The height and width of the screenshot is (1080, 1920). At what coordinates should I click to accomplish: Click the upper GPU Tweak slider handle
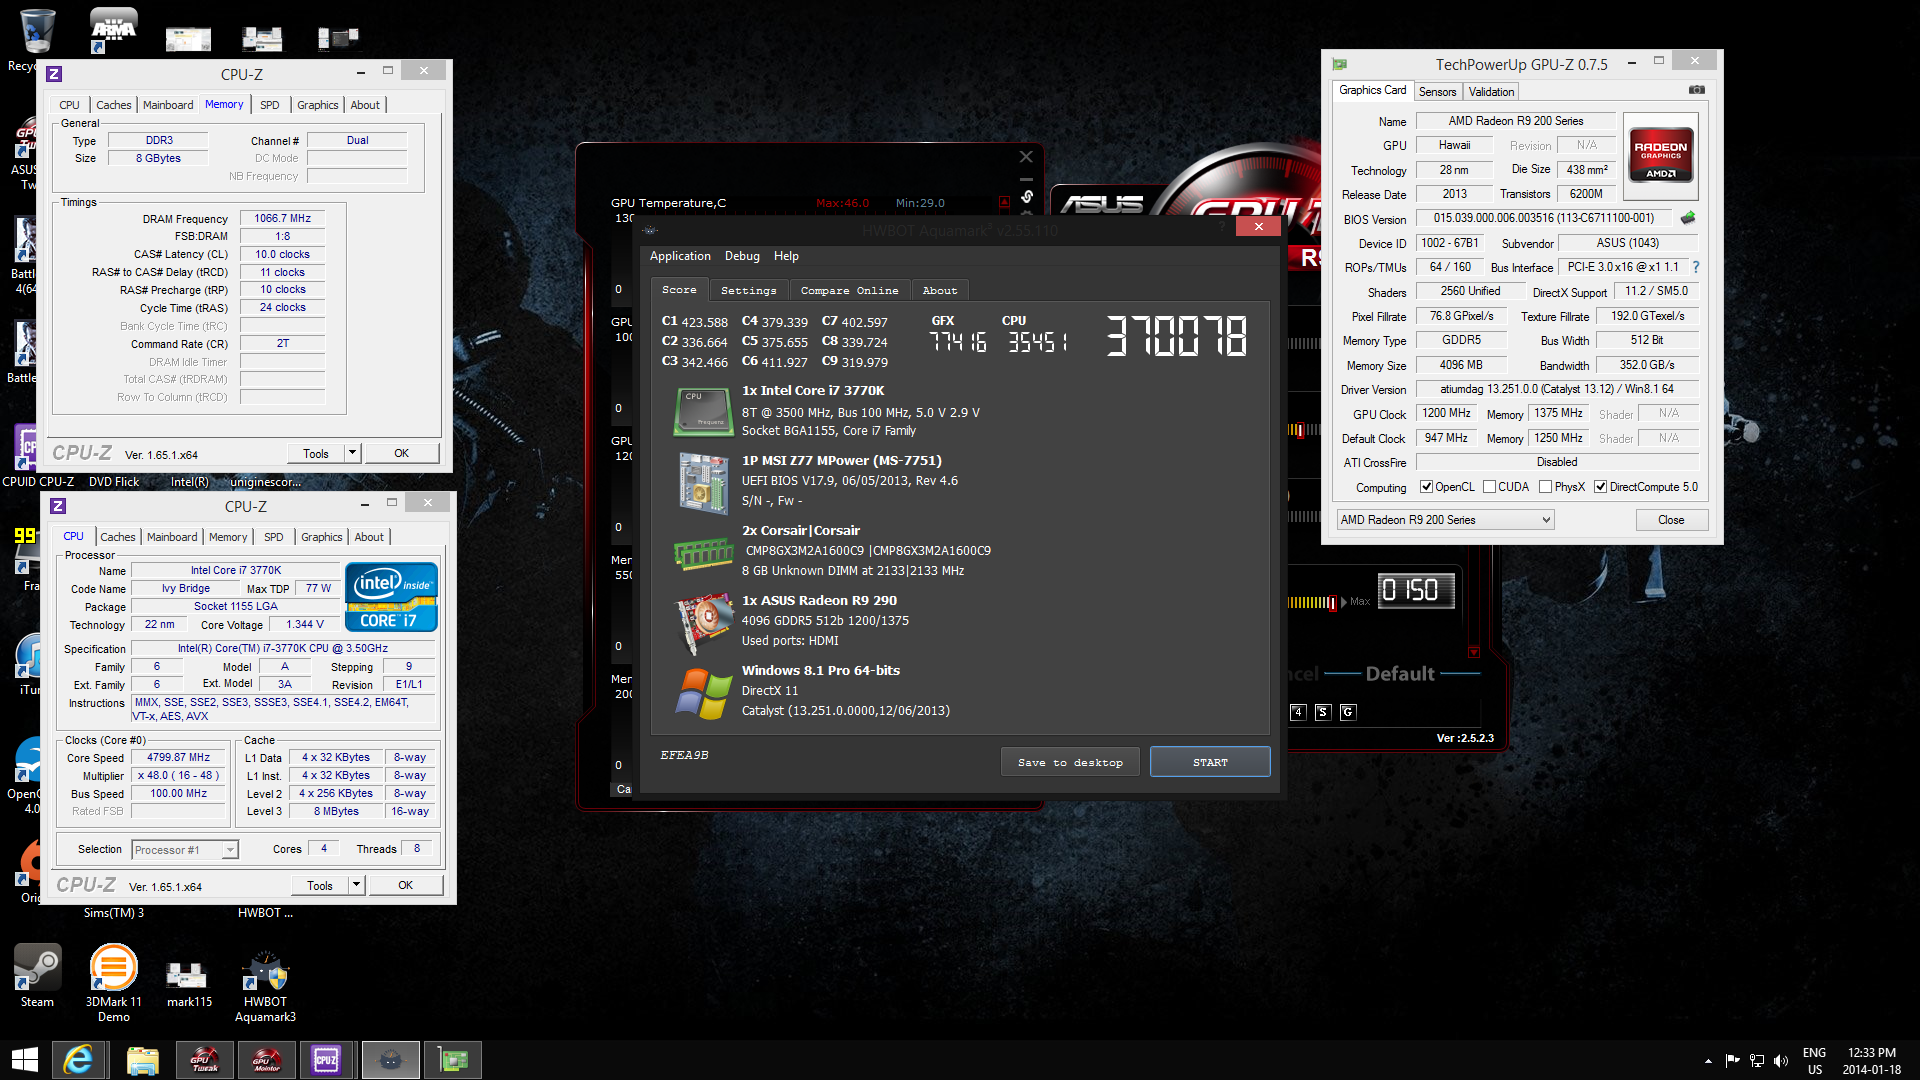(1299, 430)
